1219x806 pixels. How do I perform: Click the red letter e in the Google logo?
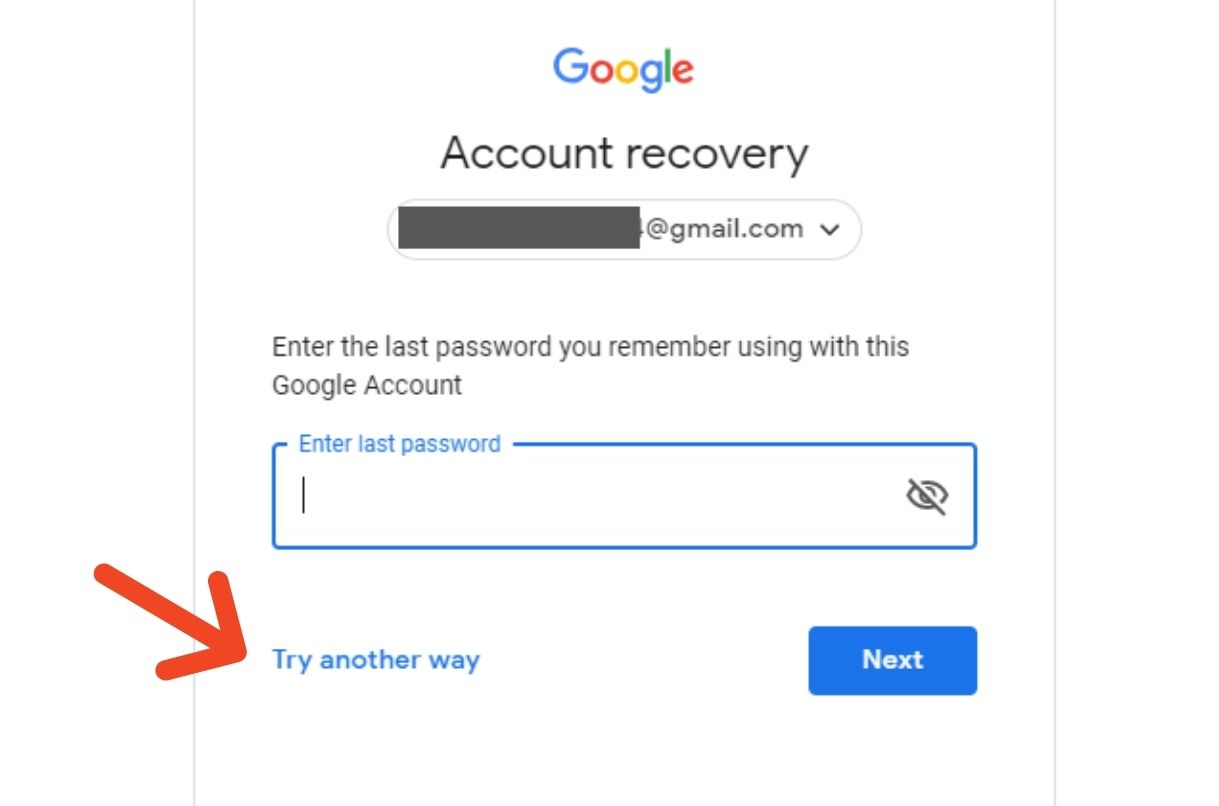tap(681, 71)
